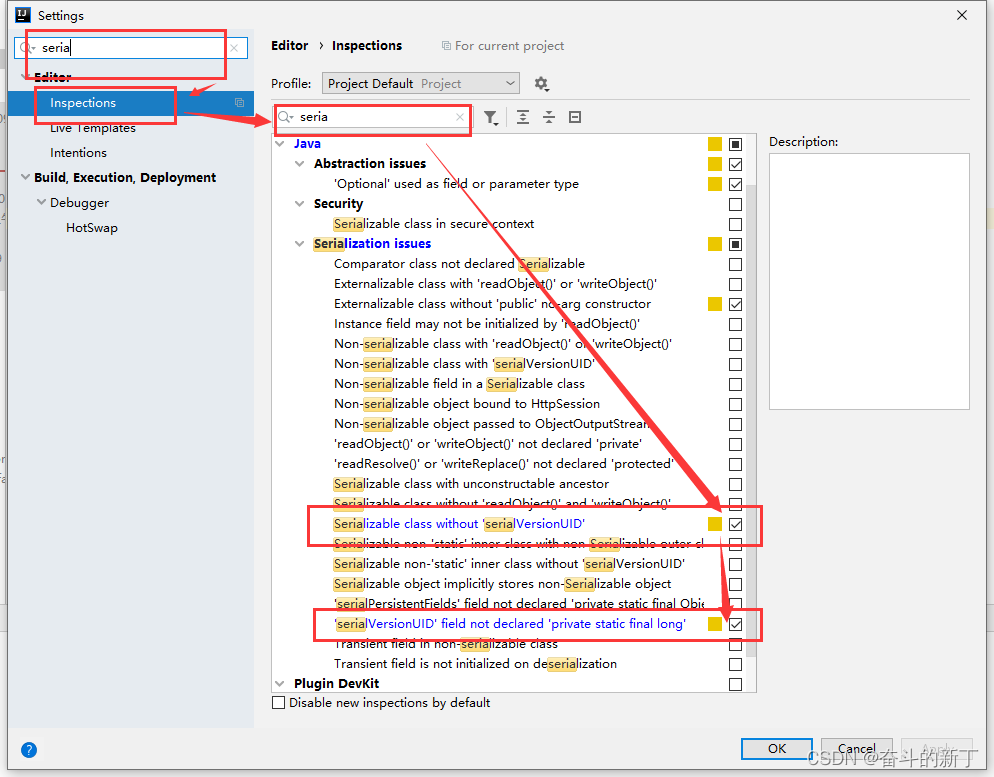Viewport: 994px width, 777px height.
Task: Collapse the Build, Execution, Deployment section
Action: [x=25, y=178]
